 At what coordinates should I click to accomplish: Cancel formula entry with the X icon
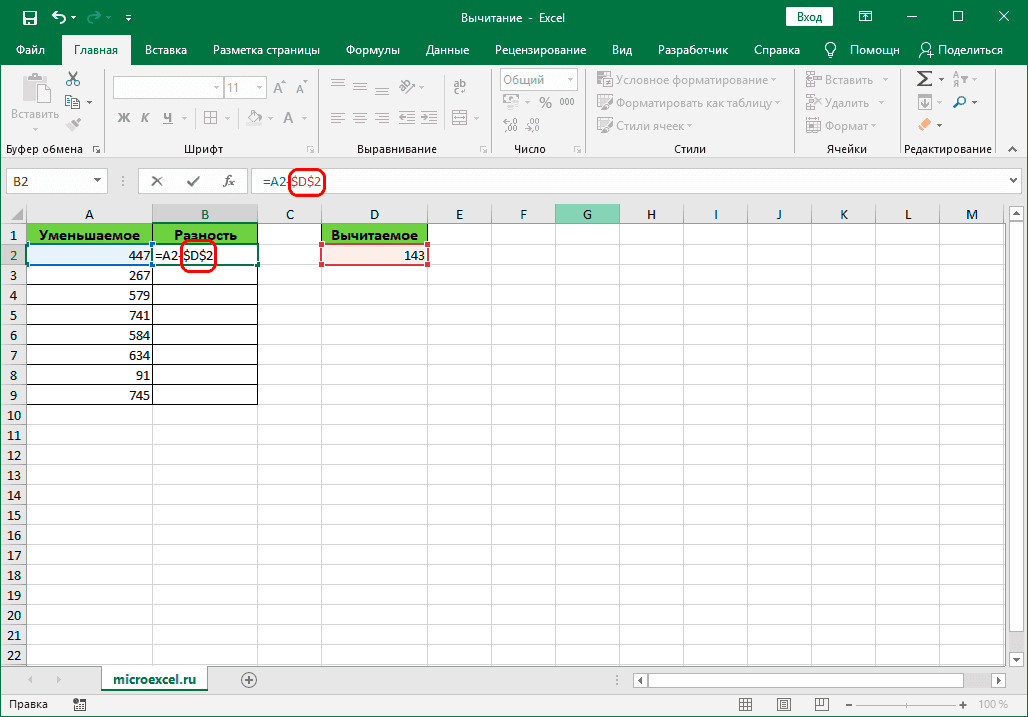pos(157,181)
